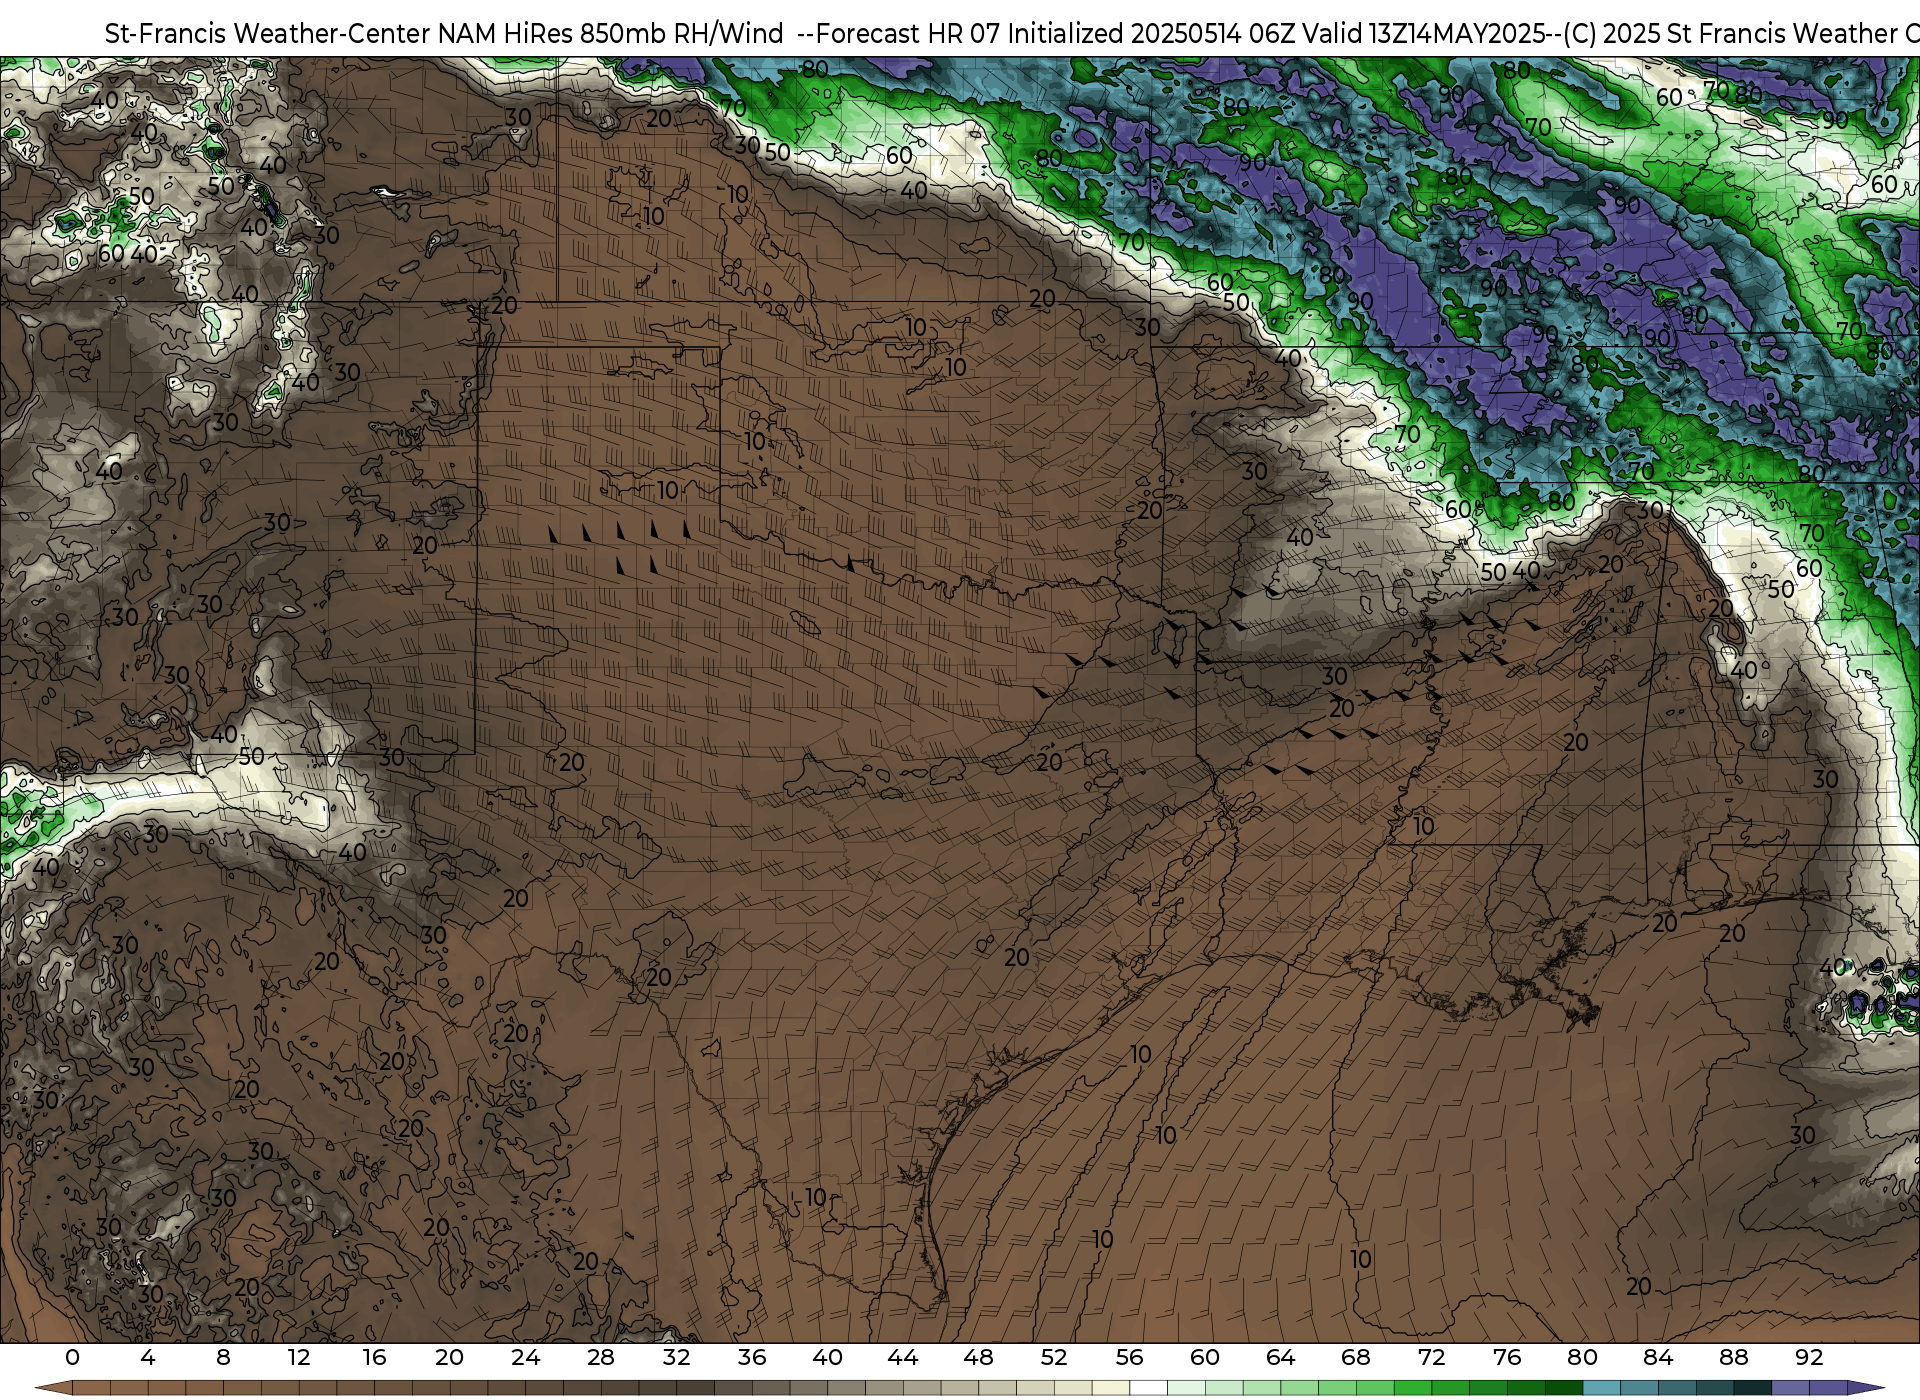Click the colorbar tick label '8'
1920x1400 pixels.
point(223,1357)
